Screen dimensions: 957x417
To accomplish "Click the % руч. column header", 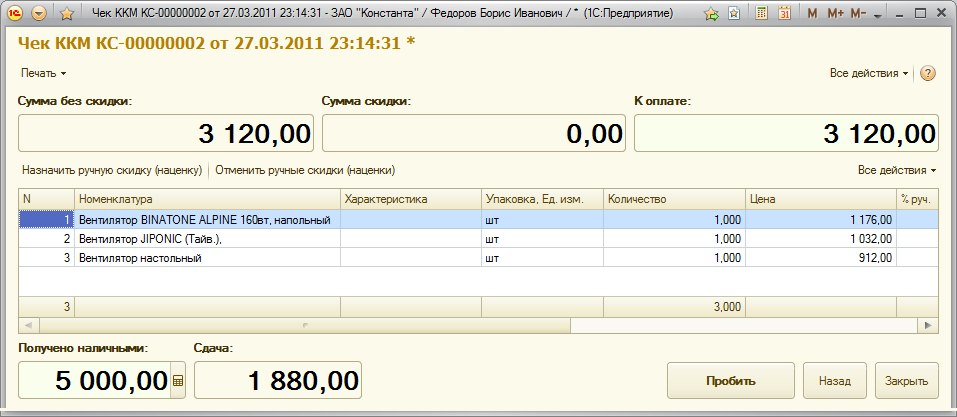I will pos(917,199).
